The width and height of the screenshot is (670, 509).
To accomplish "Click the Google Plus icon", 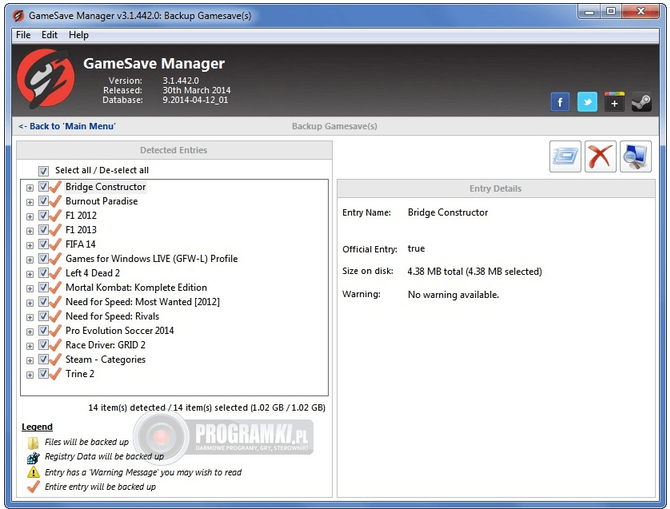I will 614,102.
